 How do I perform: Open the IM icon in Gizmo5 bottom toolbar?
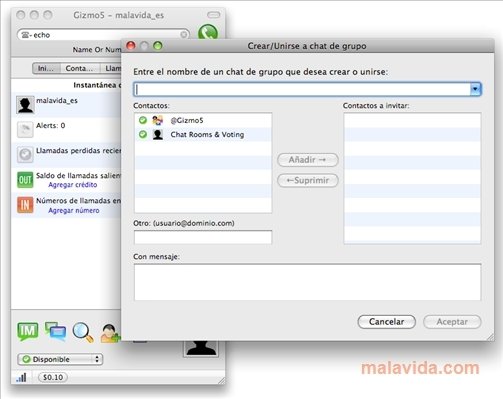[28, 331]
